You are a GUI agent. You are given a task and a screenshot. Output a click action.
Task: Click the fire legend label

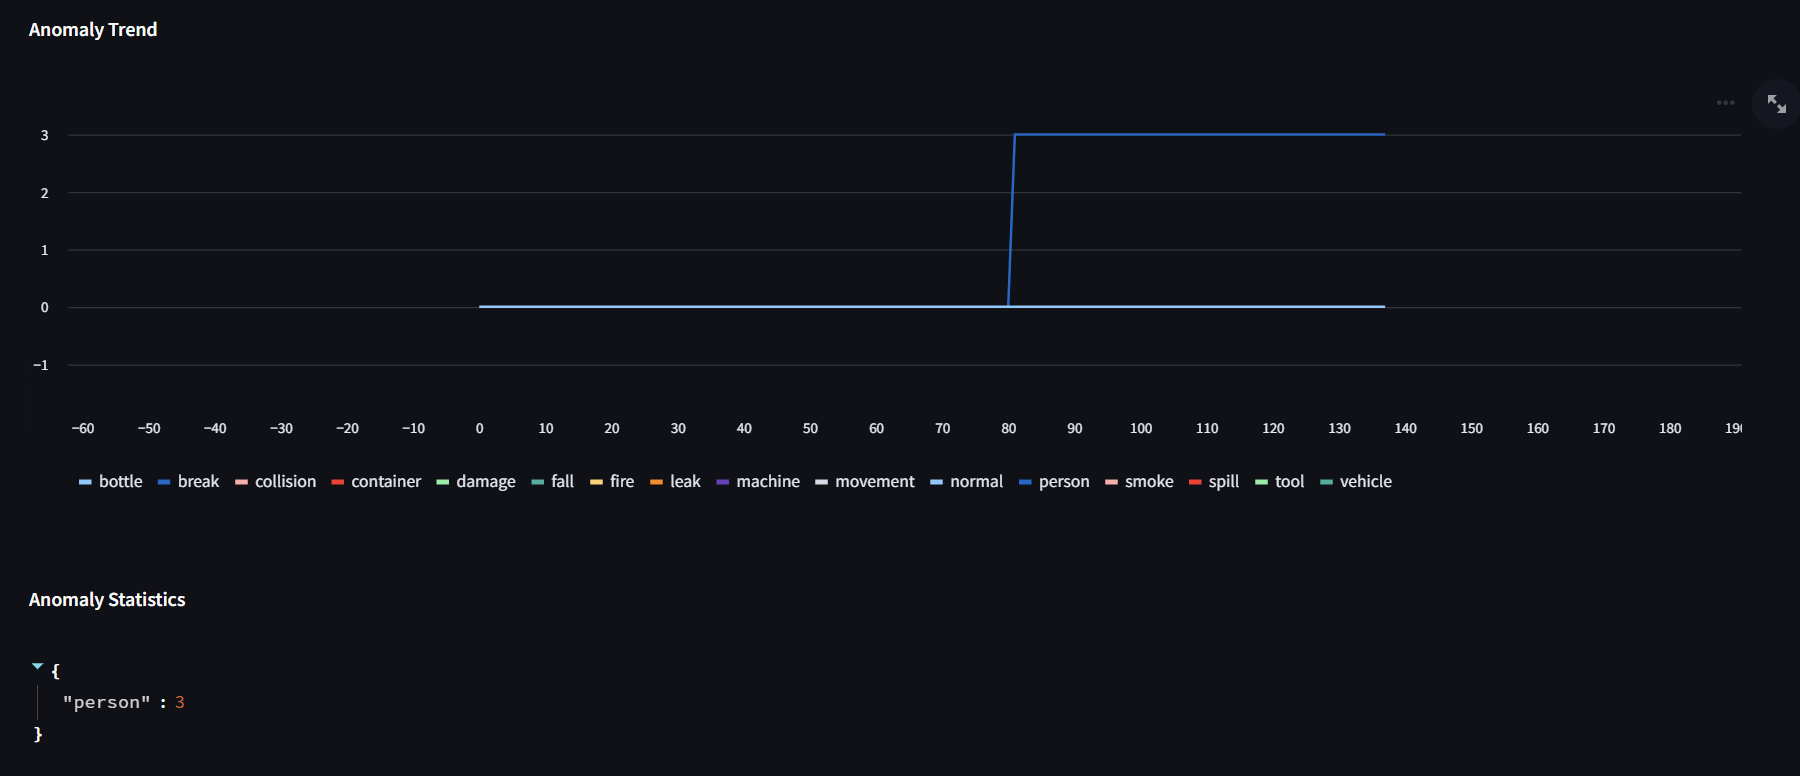click(622, 482)
